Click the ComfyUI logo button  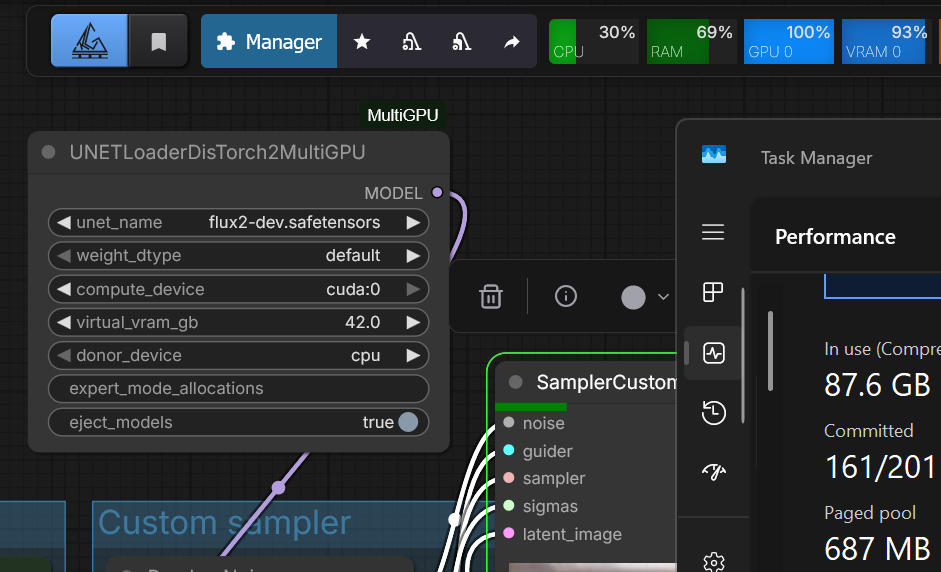89,41
